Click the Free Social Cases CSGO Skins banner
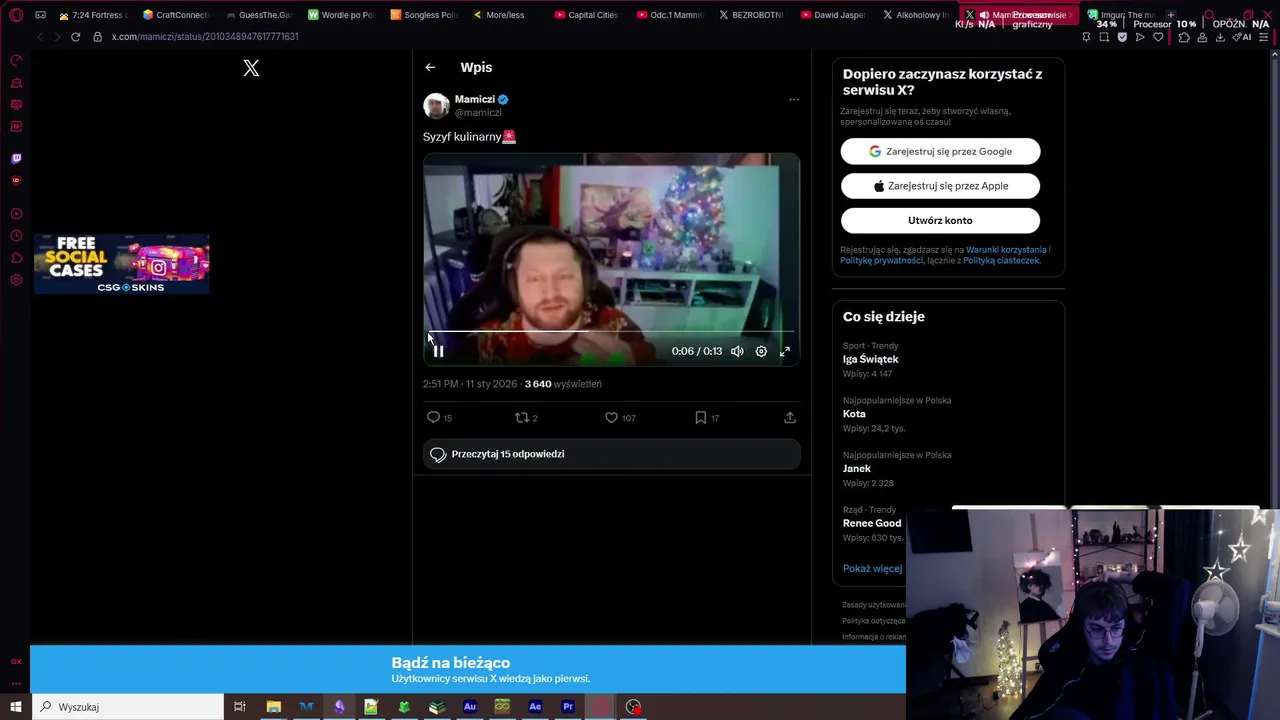This screenshot has width=1280, height=720. [122, 264]
